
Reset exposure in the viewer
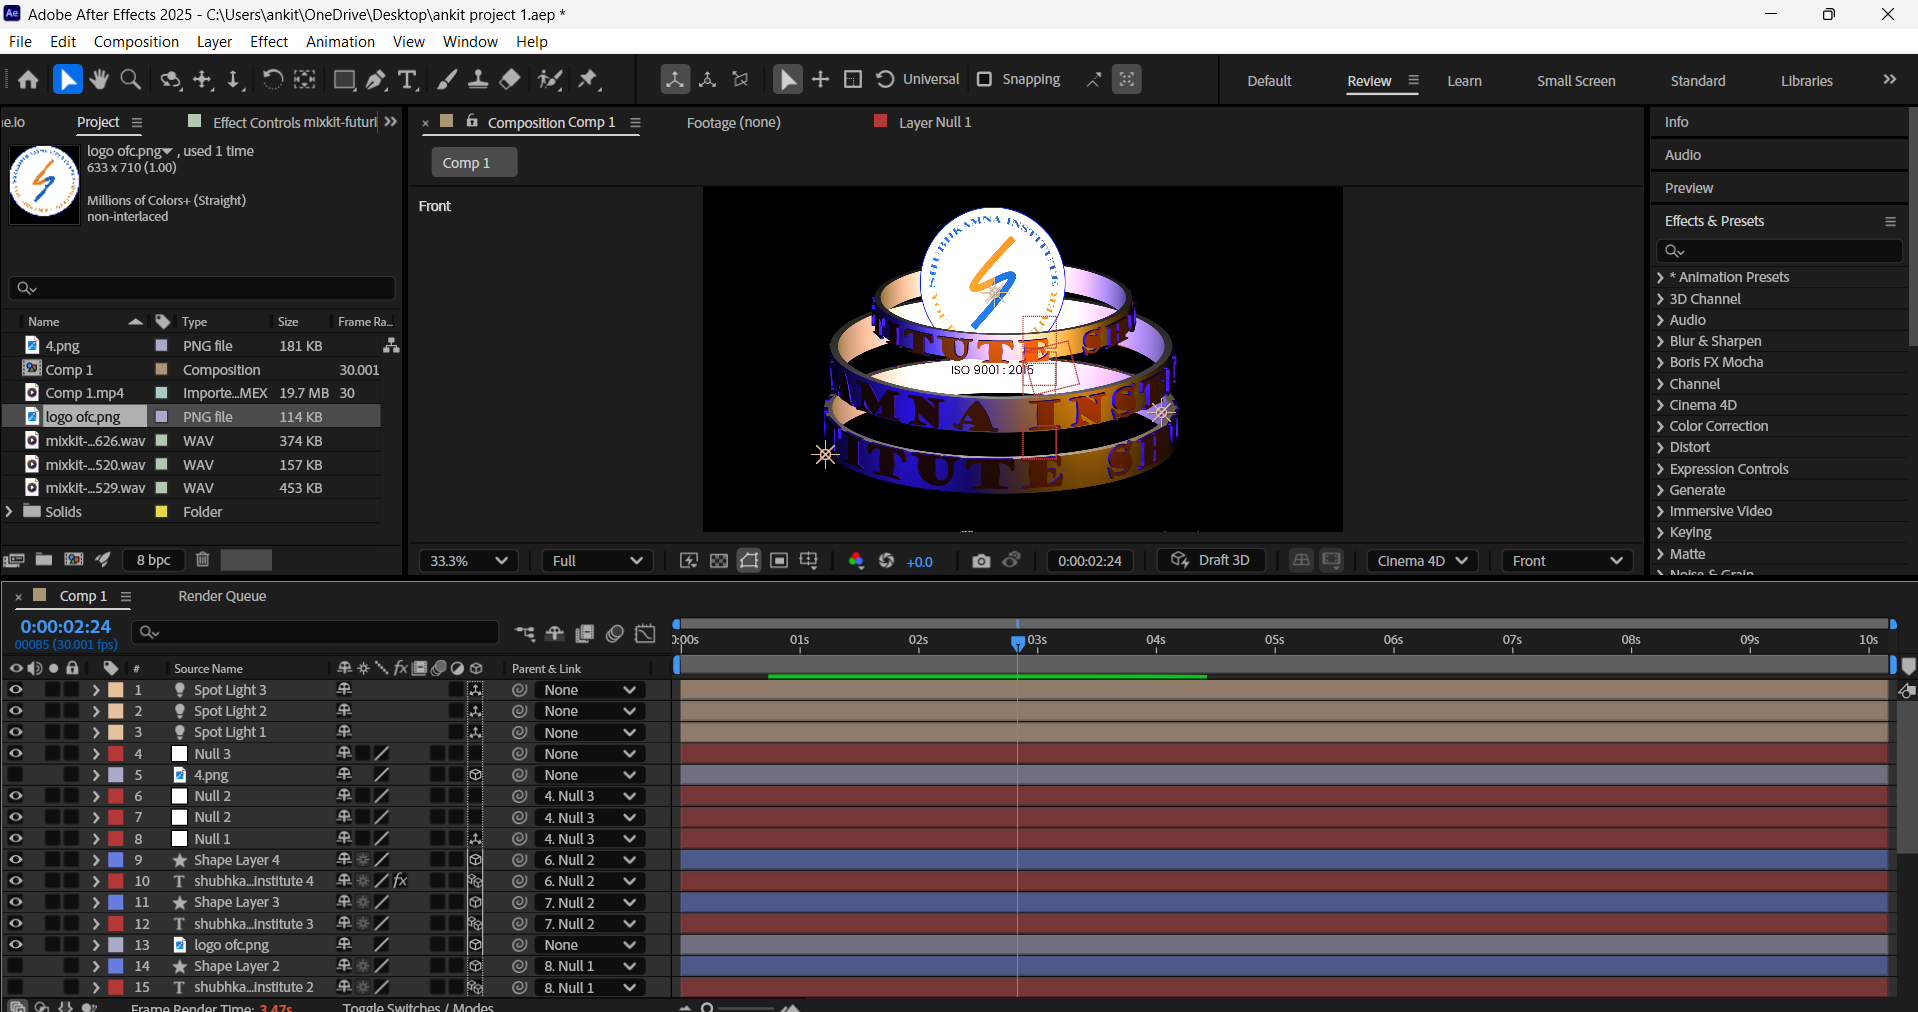(886, 561)
